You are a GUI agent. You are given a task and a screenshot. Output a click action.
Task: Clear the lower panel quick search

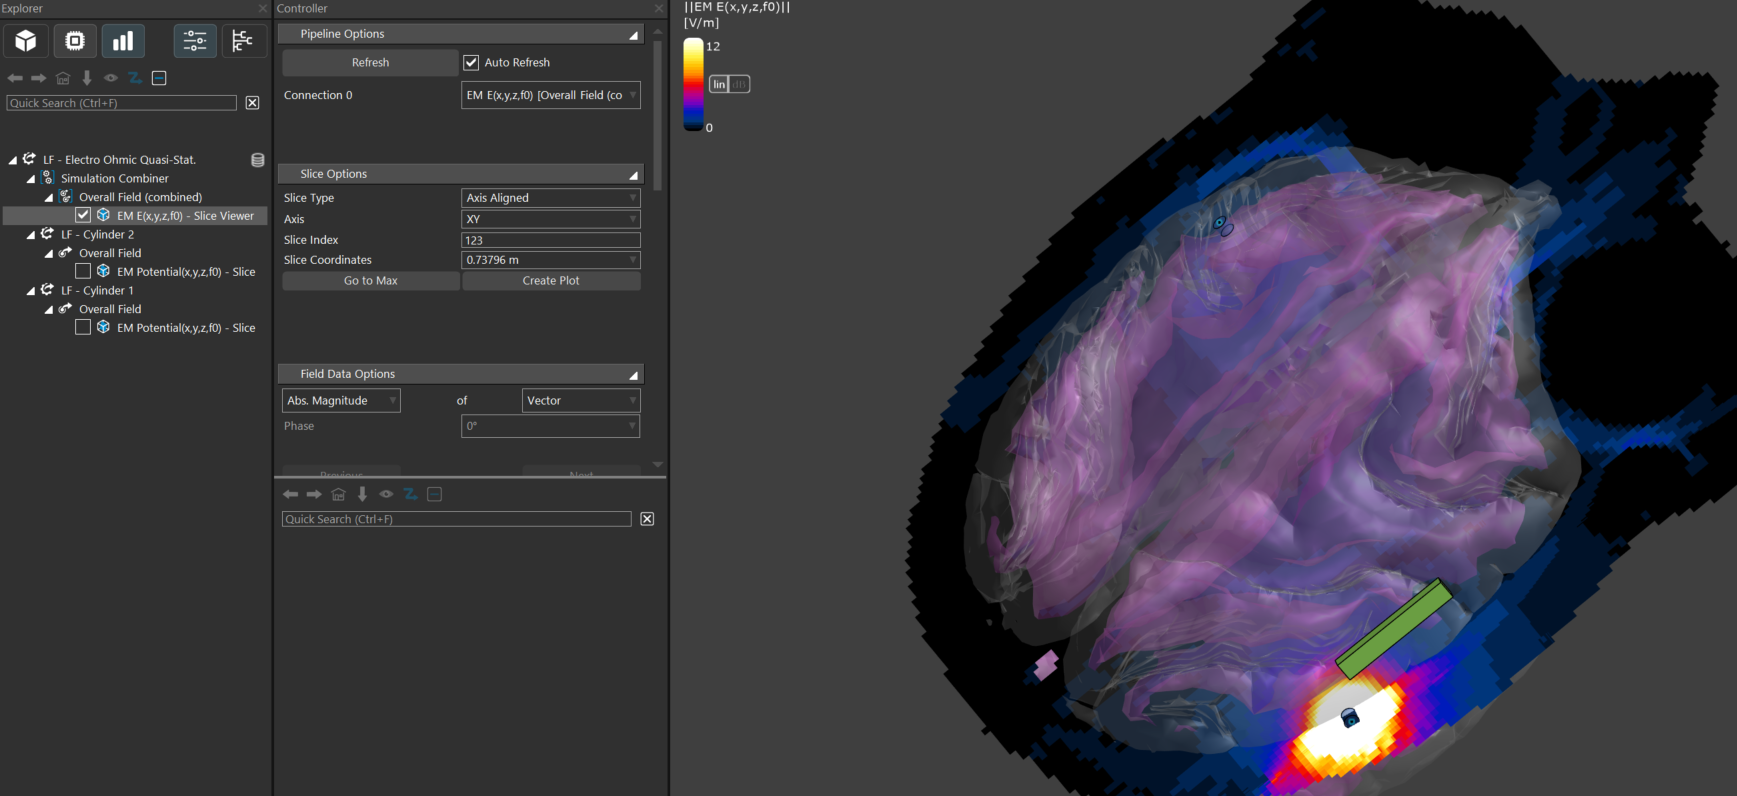point(647,519)
